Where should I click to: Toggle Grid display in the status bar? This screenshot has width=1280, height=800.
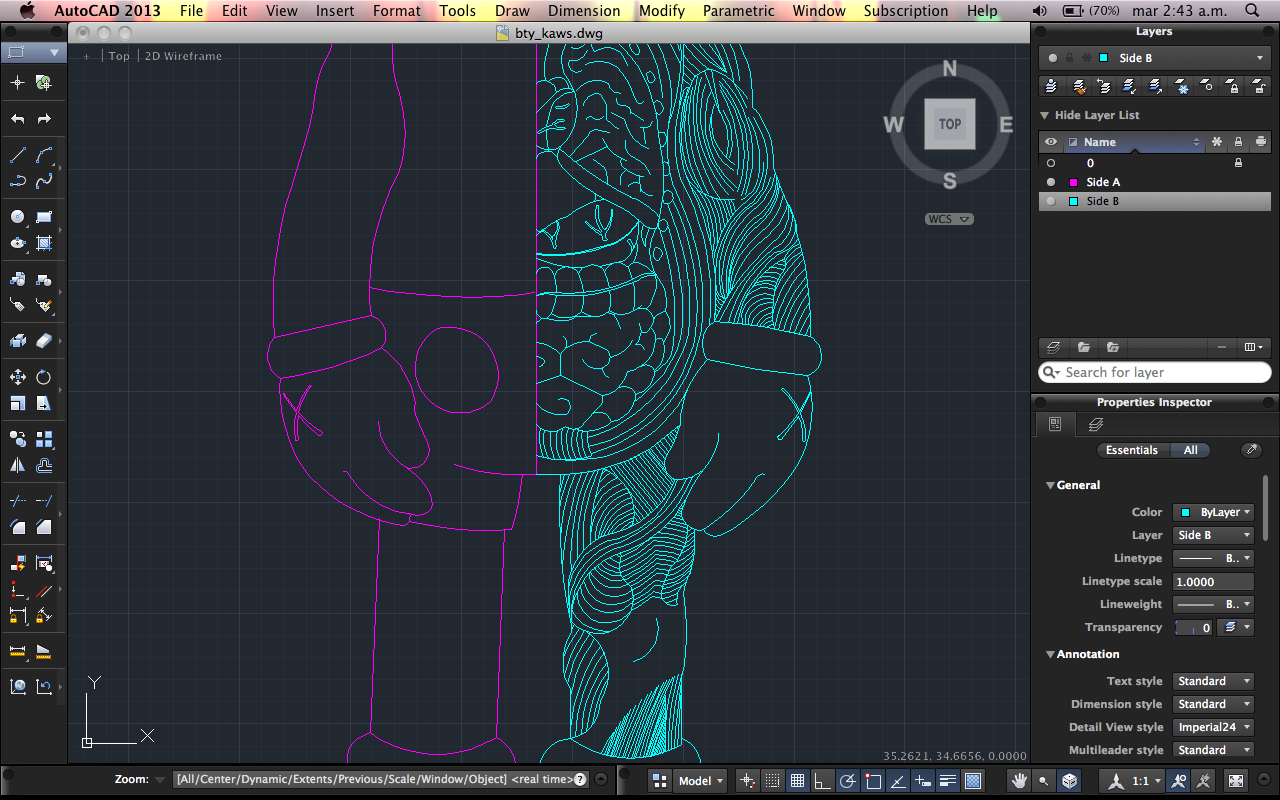tap(797, 781)
